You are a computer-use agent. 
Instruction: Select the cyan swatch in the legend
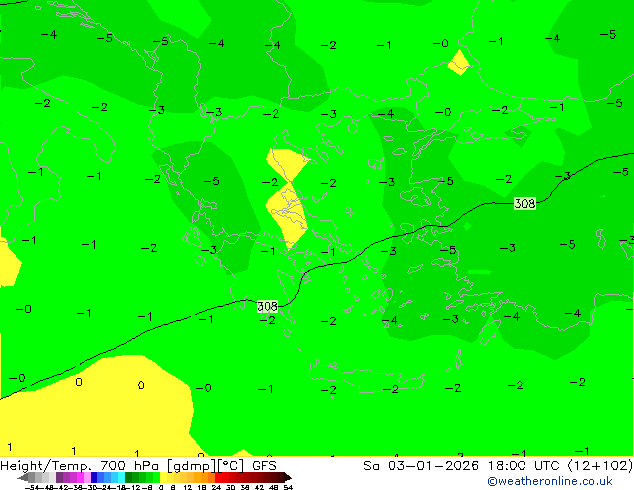[121, 477]
